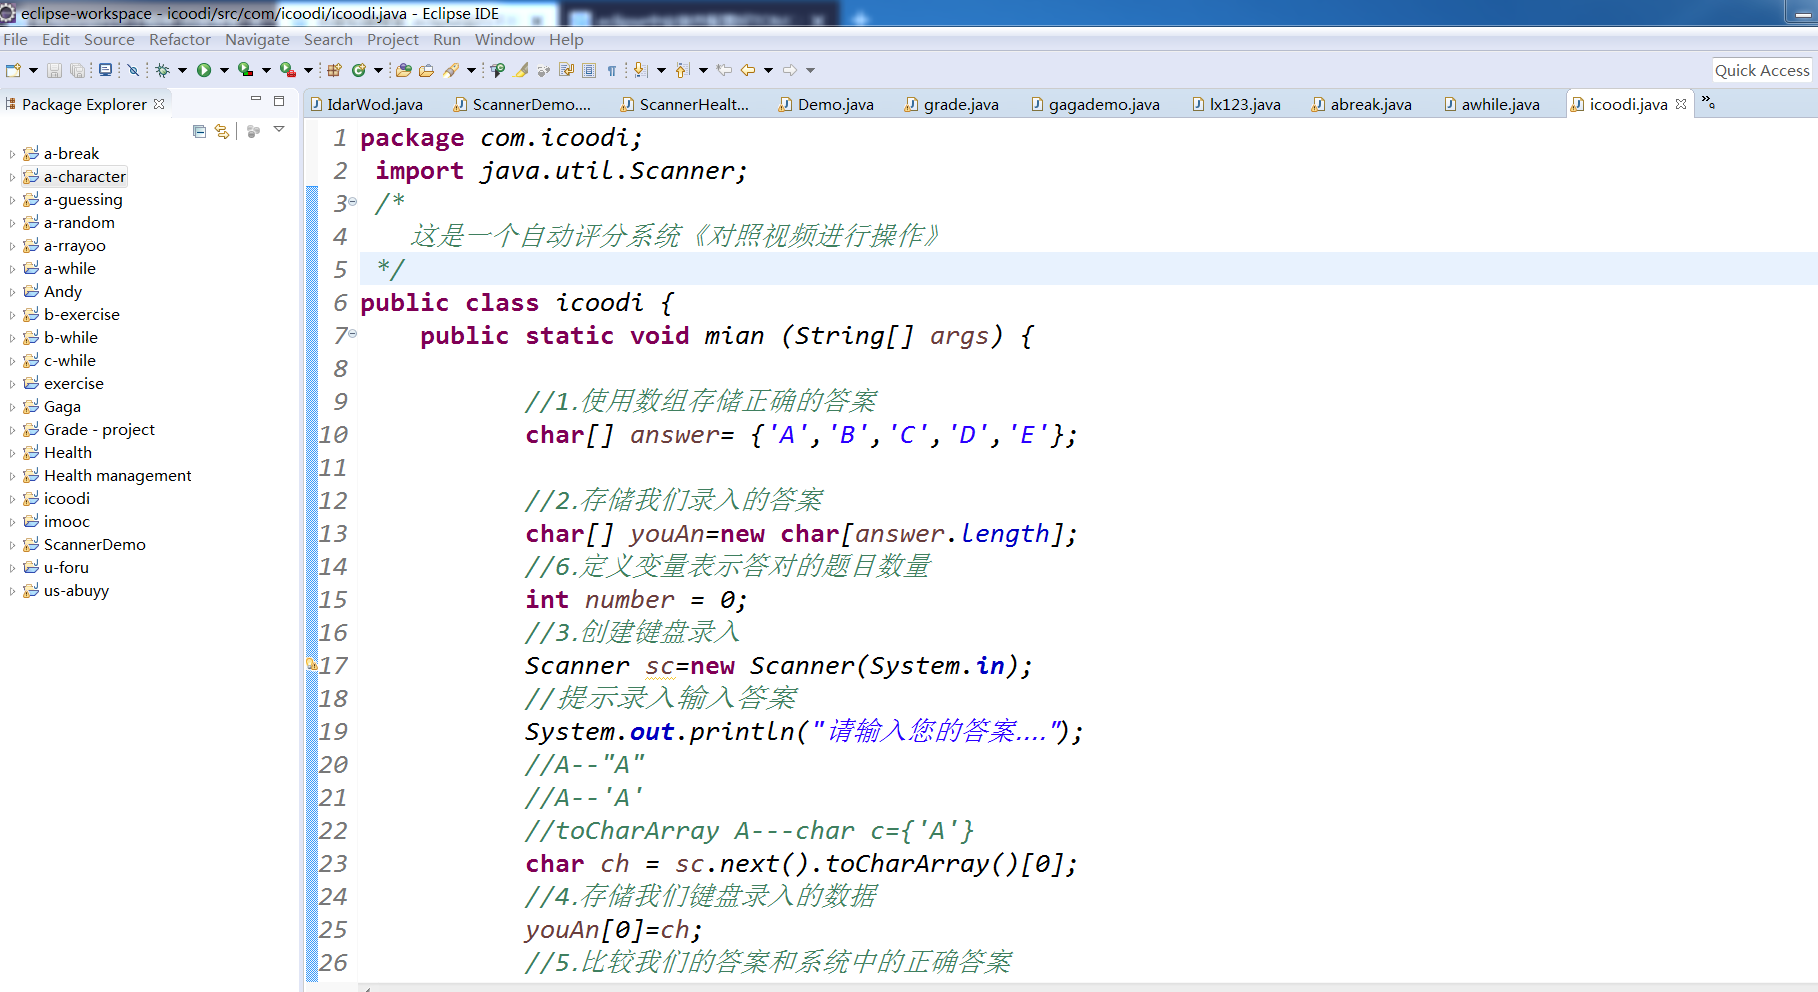Toggle Mark Occurrences highlighter
Viewport: 1818px width, 992px height.
point(521,70)
